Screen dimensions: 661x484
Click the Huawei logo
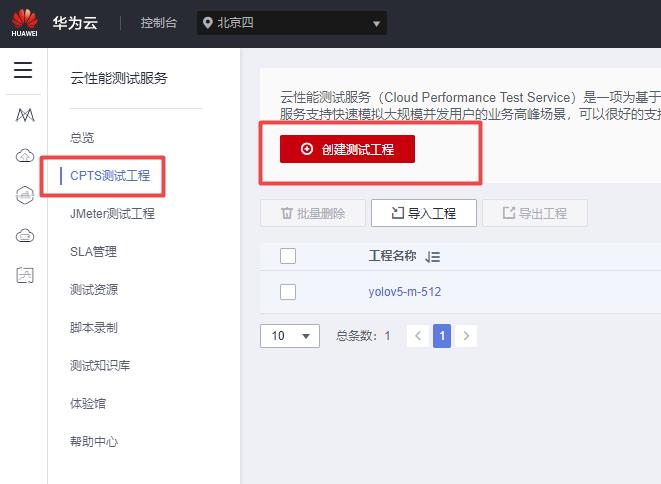click(24, 23)
